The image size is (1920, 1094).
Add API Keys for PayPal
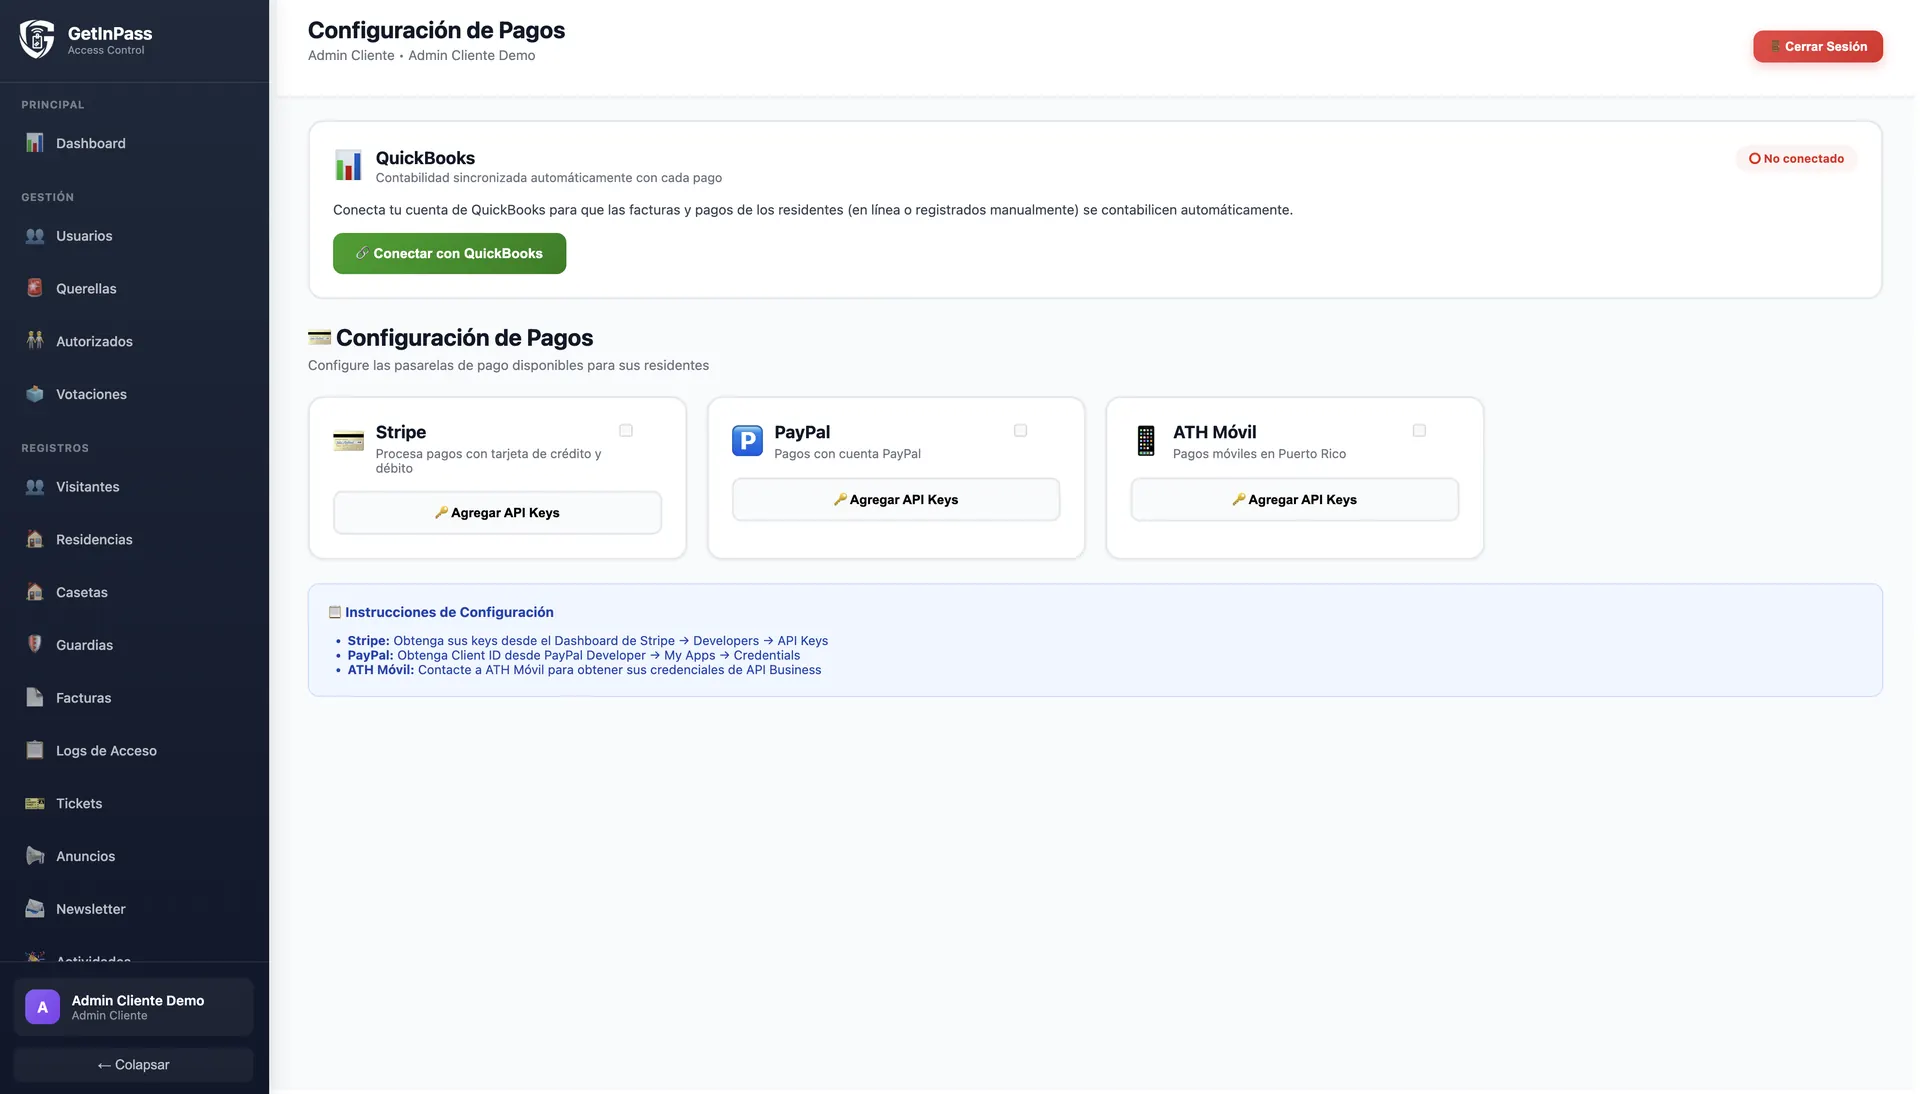[x=896, y=500]
